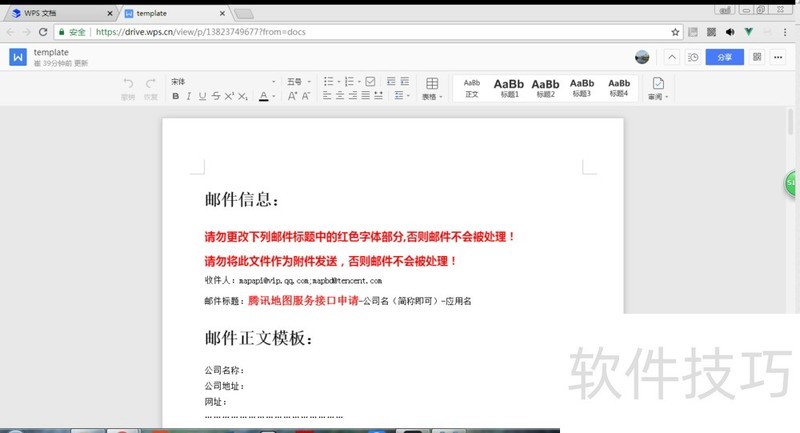Image resolution: width=800 pixels, height=433 pixels.
Task: Increase the font size
Action: (292, 96)
